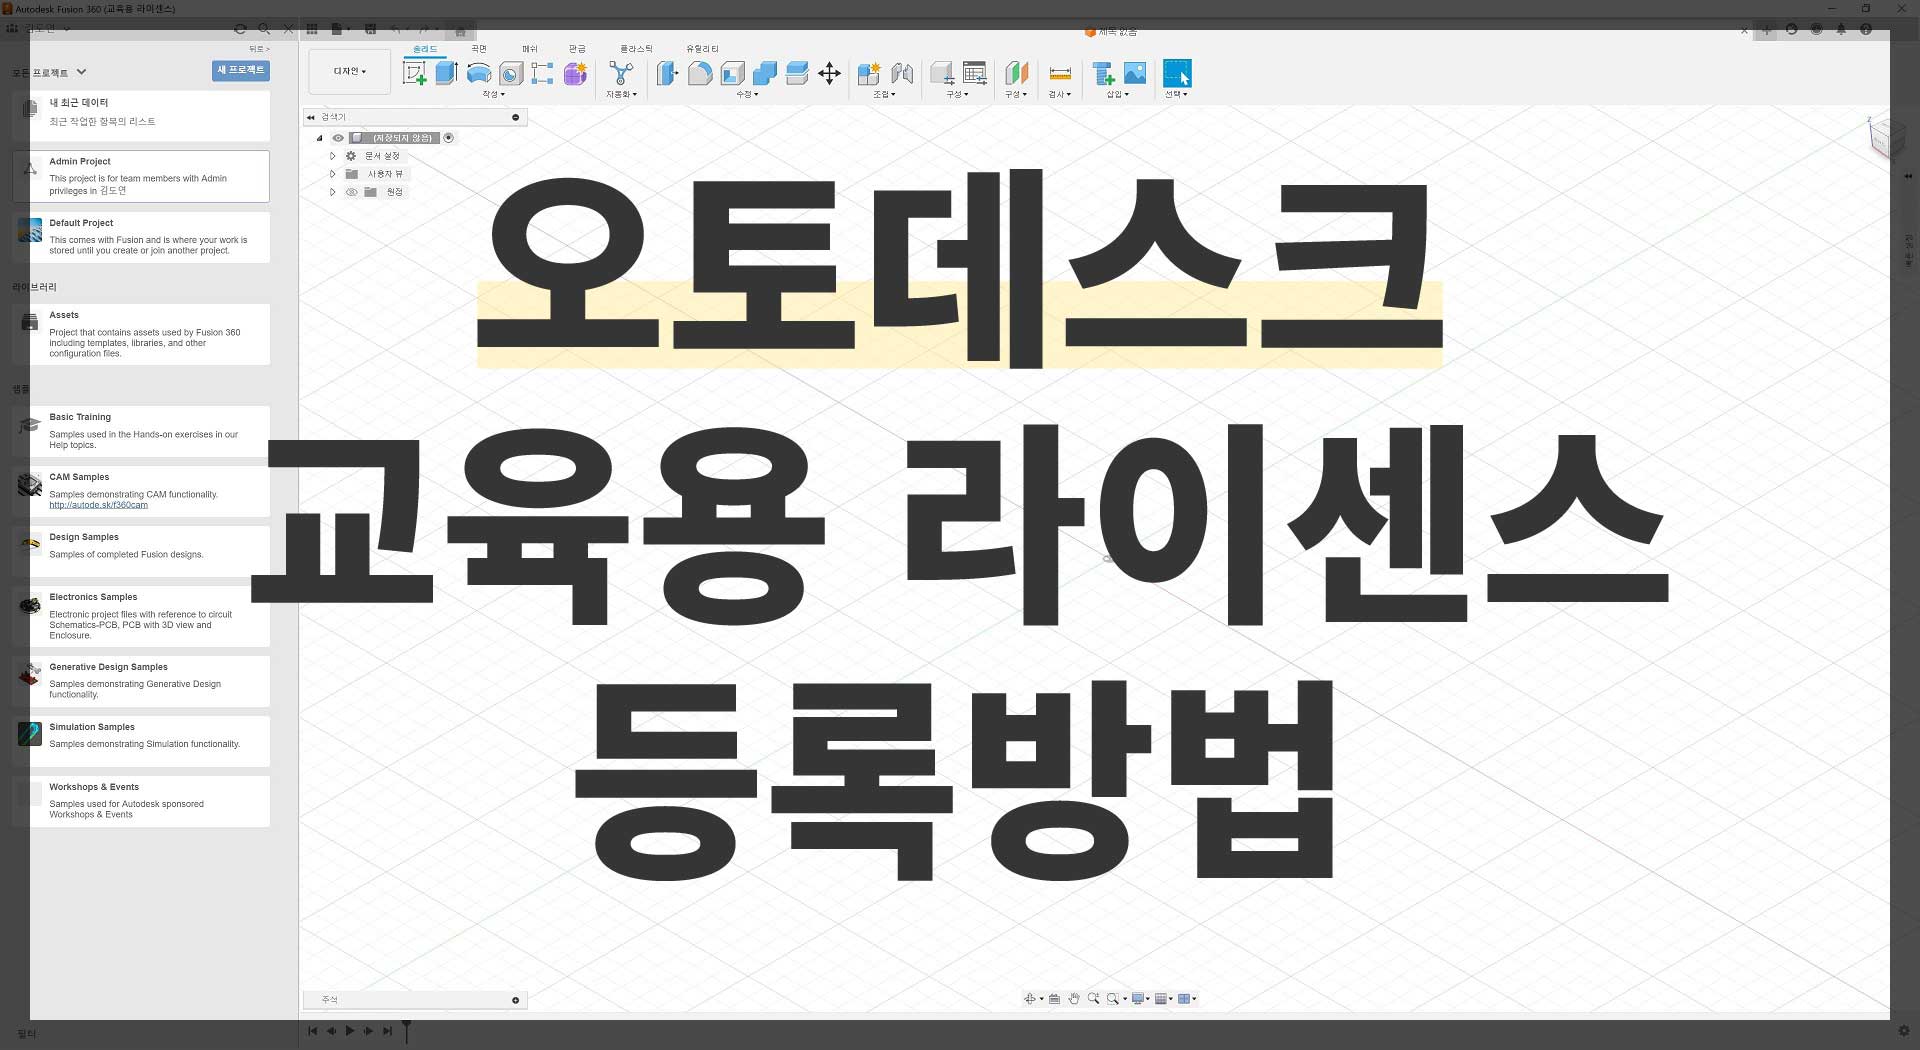Activate the Pan hand tool
The height and width of the screenshot is (1050, 1920).
1074,999
